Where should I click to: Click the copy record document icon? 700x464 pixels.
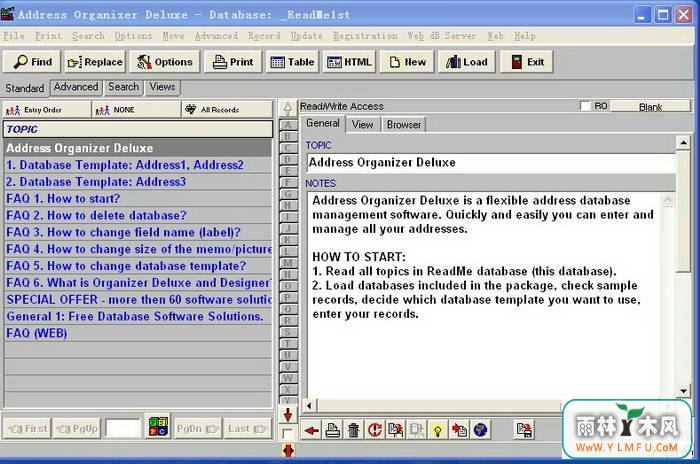395,431
